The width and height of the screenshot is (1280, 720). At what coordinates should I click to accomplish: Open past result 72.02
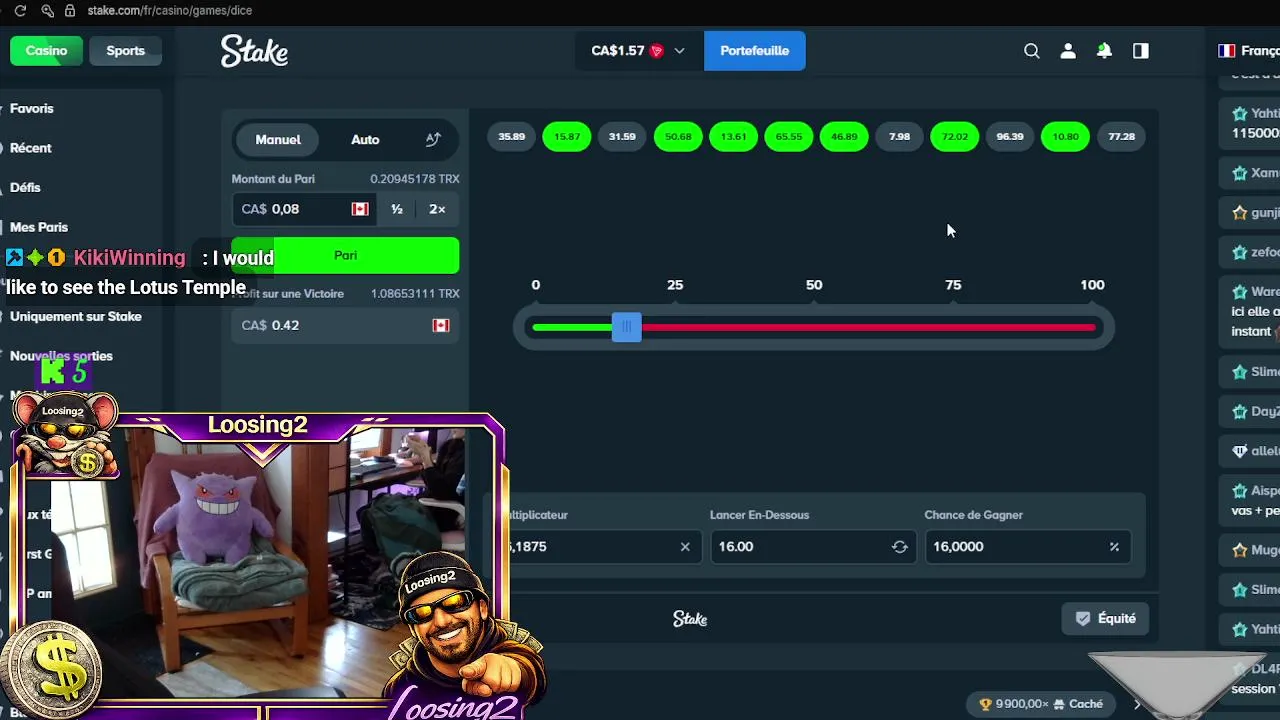pyautogui.click(x=955, y=137)
